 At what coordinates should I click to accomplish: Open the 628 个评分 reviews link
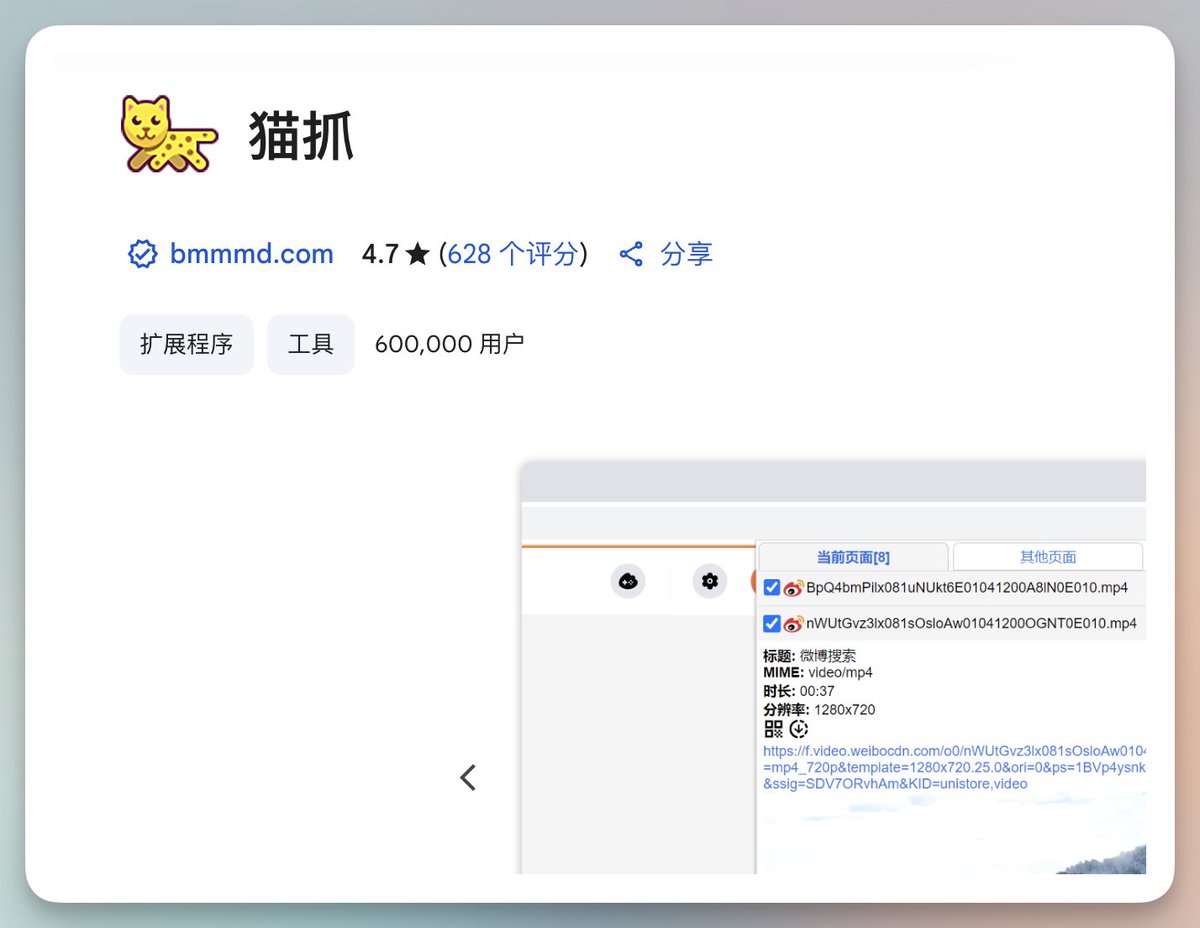coord(512,254)
